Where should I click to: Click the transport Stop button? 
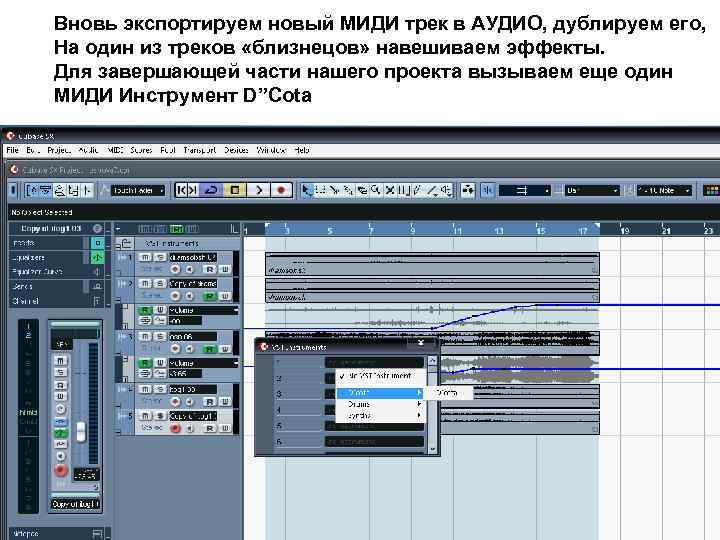pos(235,190)
